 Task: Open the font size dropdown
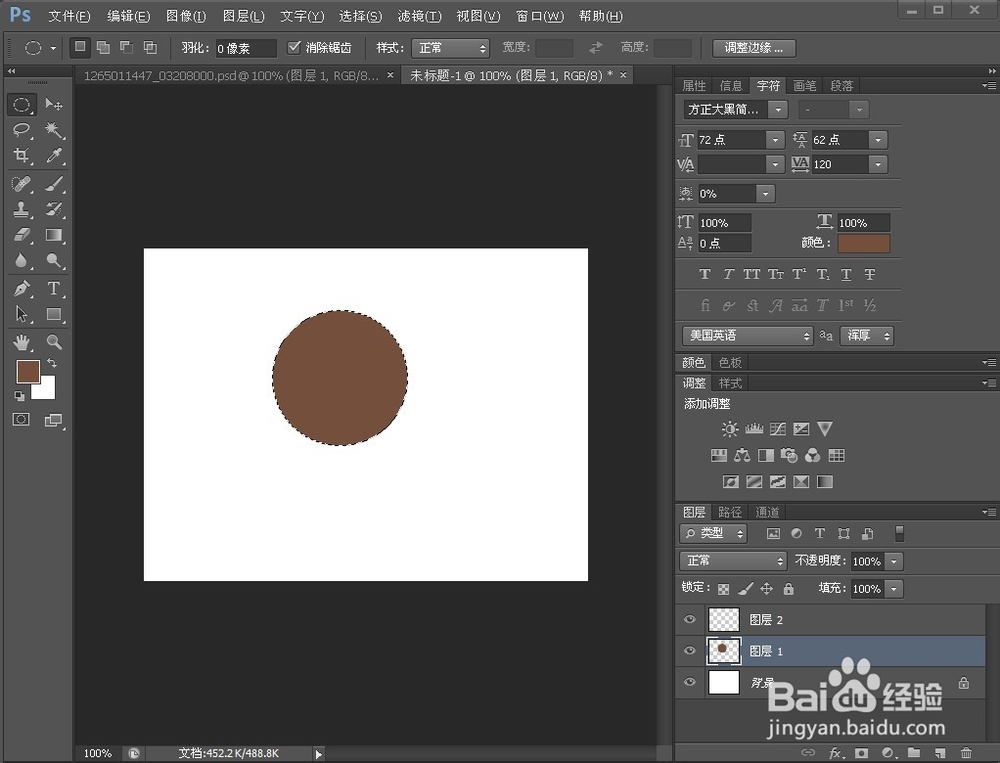(x=775, y=140)
